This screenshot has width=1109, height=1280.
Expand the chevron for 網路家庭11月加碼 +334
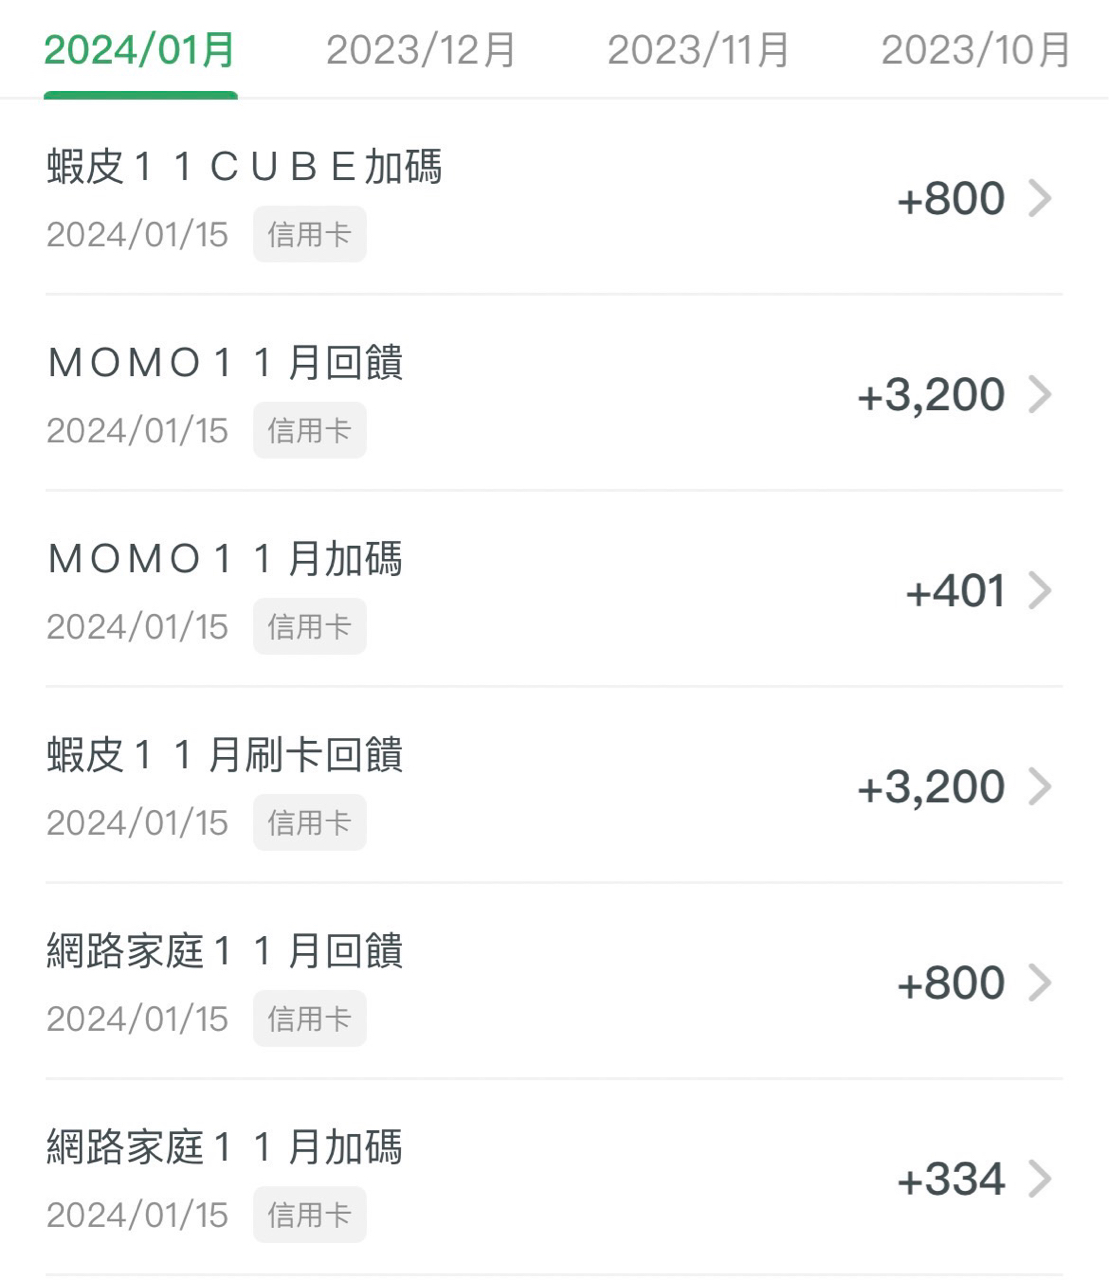click(1041, 1178)
